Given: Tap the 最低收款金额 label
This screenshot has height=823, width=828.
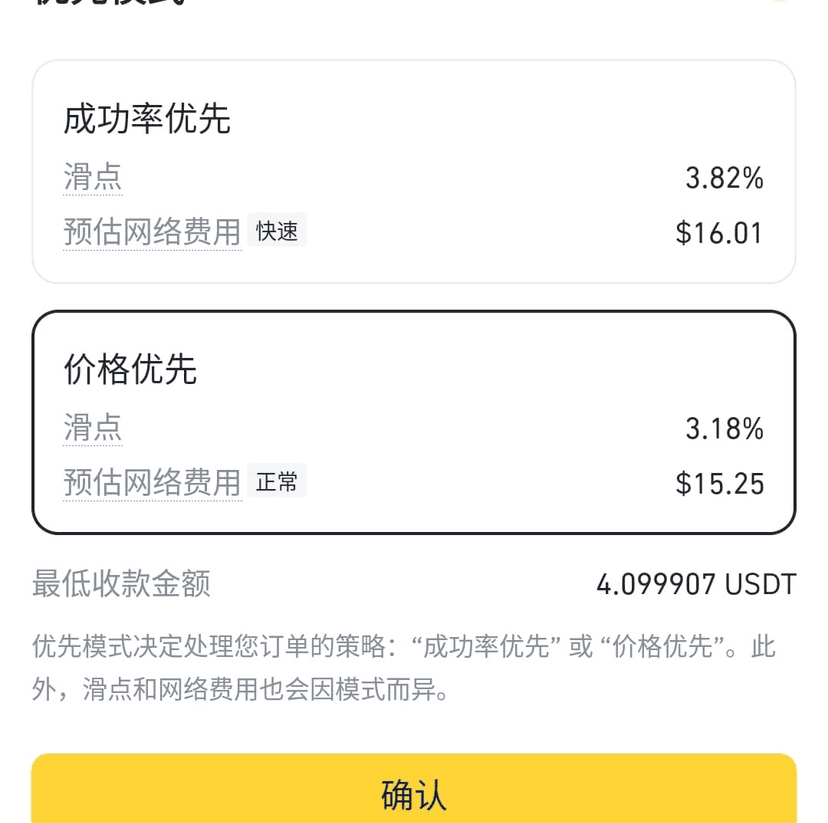Looking at the screenshot, I should tap(121, 583).
